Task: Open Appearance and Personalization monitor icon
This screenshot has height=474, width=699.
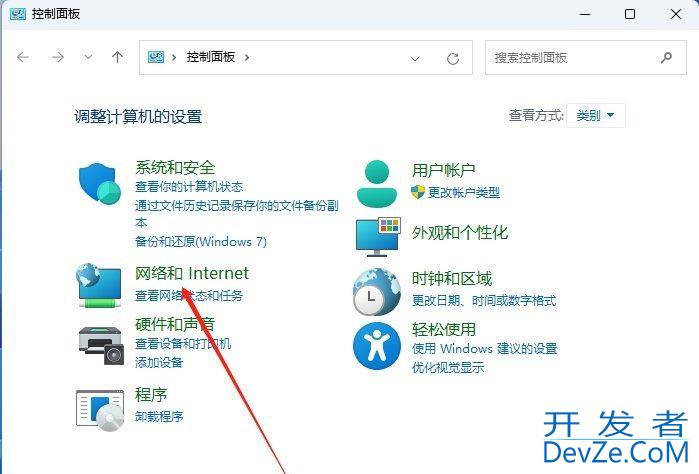Action: (378, 237)
